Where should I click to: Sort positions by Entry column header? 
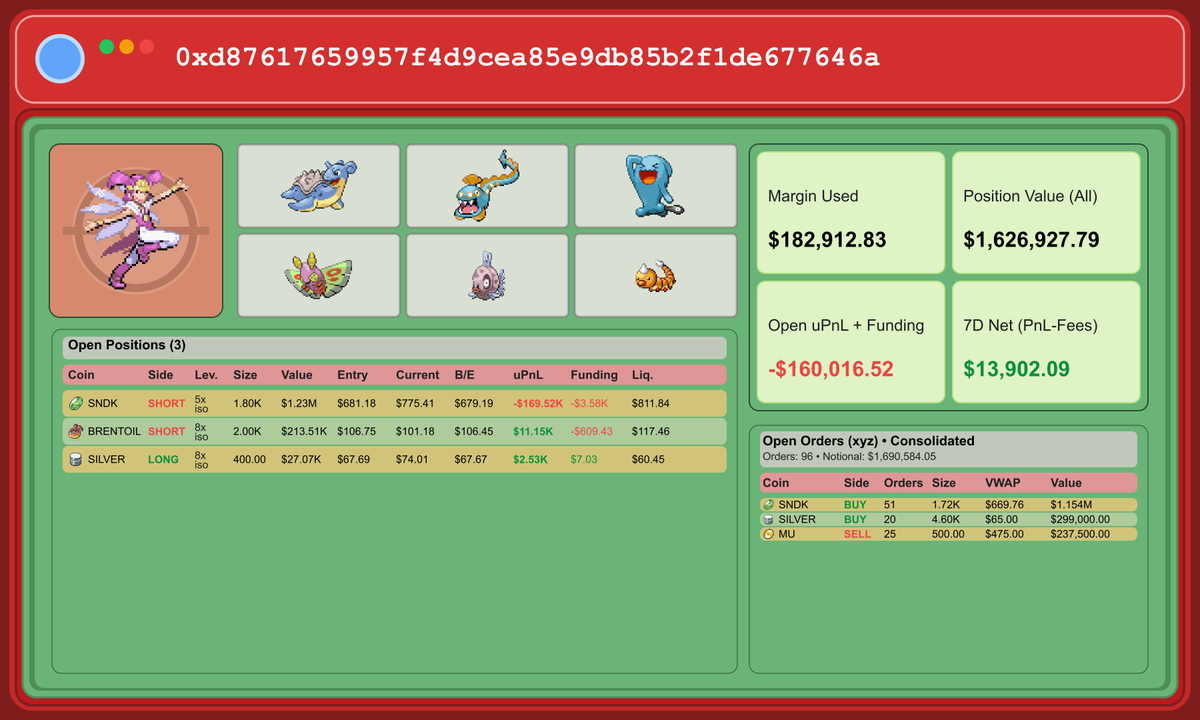pos(352,375)
